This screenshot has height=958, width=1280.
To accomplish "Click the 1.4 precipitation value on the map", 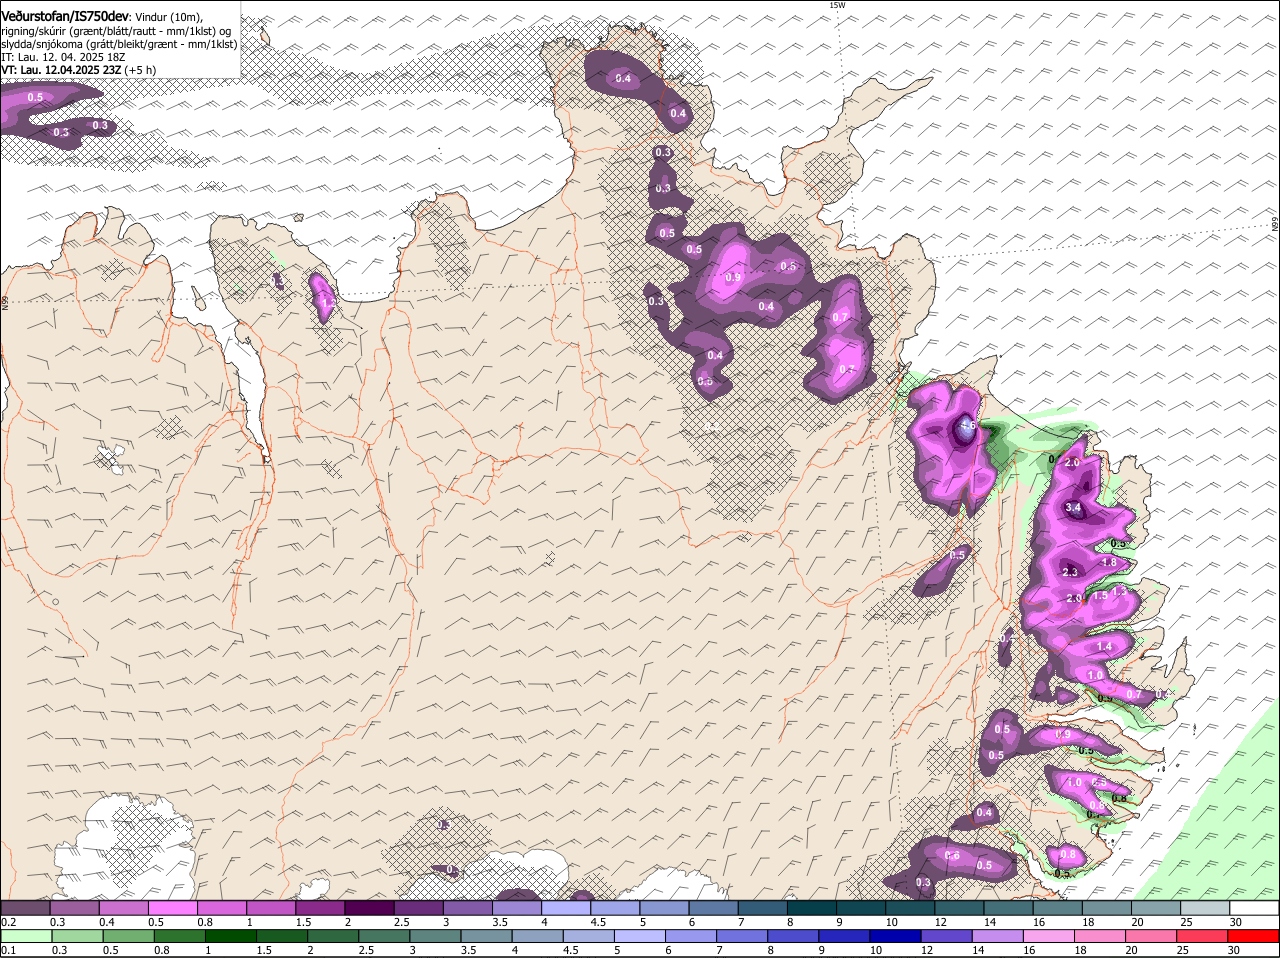I will point(1105,647).
